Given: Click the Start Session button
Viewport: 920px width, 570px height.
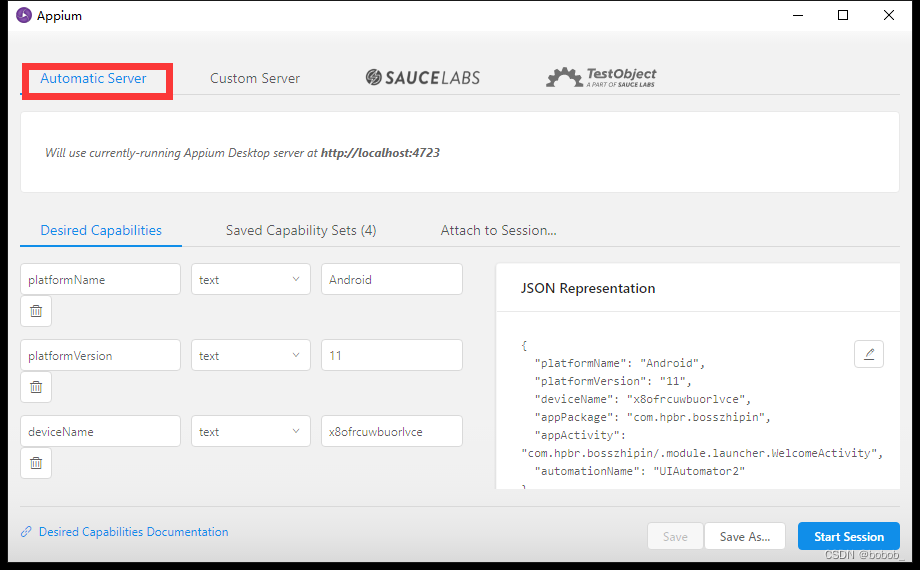Looking at the screenshot, I should pyautogui.click(x=848, y=537).
